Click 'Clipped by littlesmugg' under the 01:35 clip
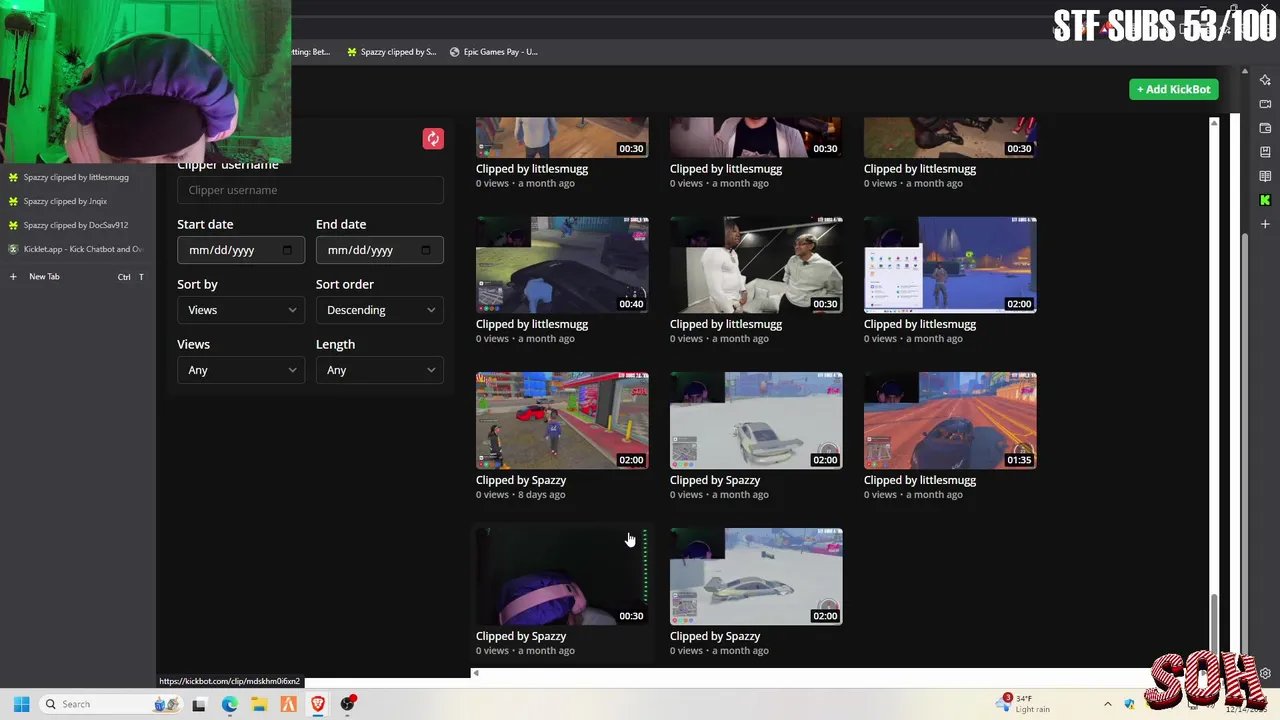Viewport: 1280px width, 720px height. (920, 480)
